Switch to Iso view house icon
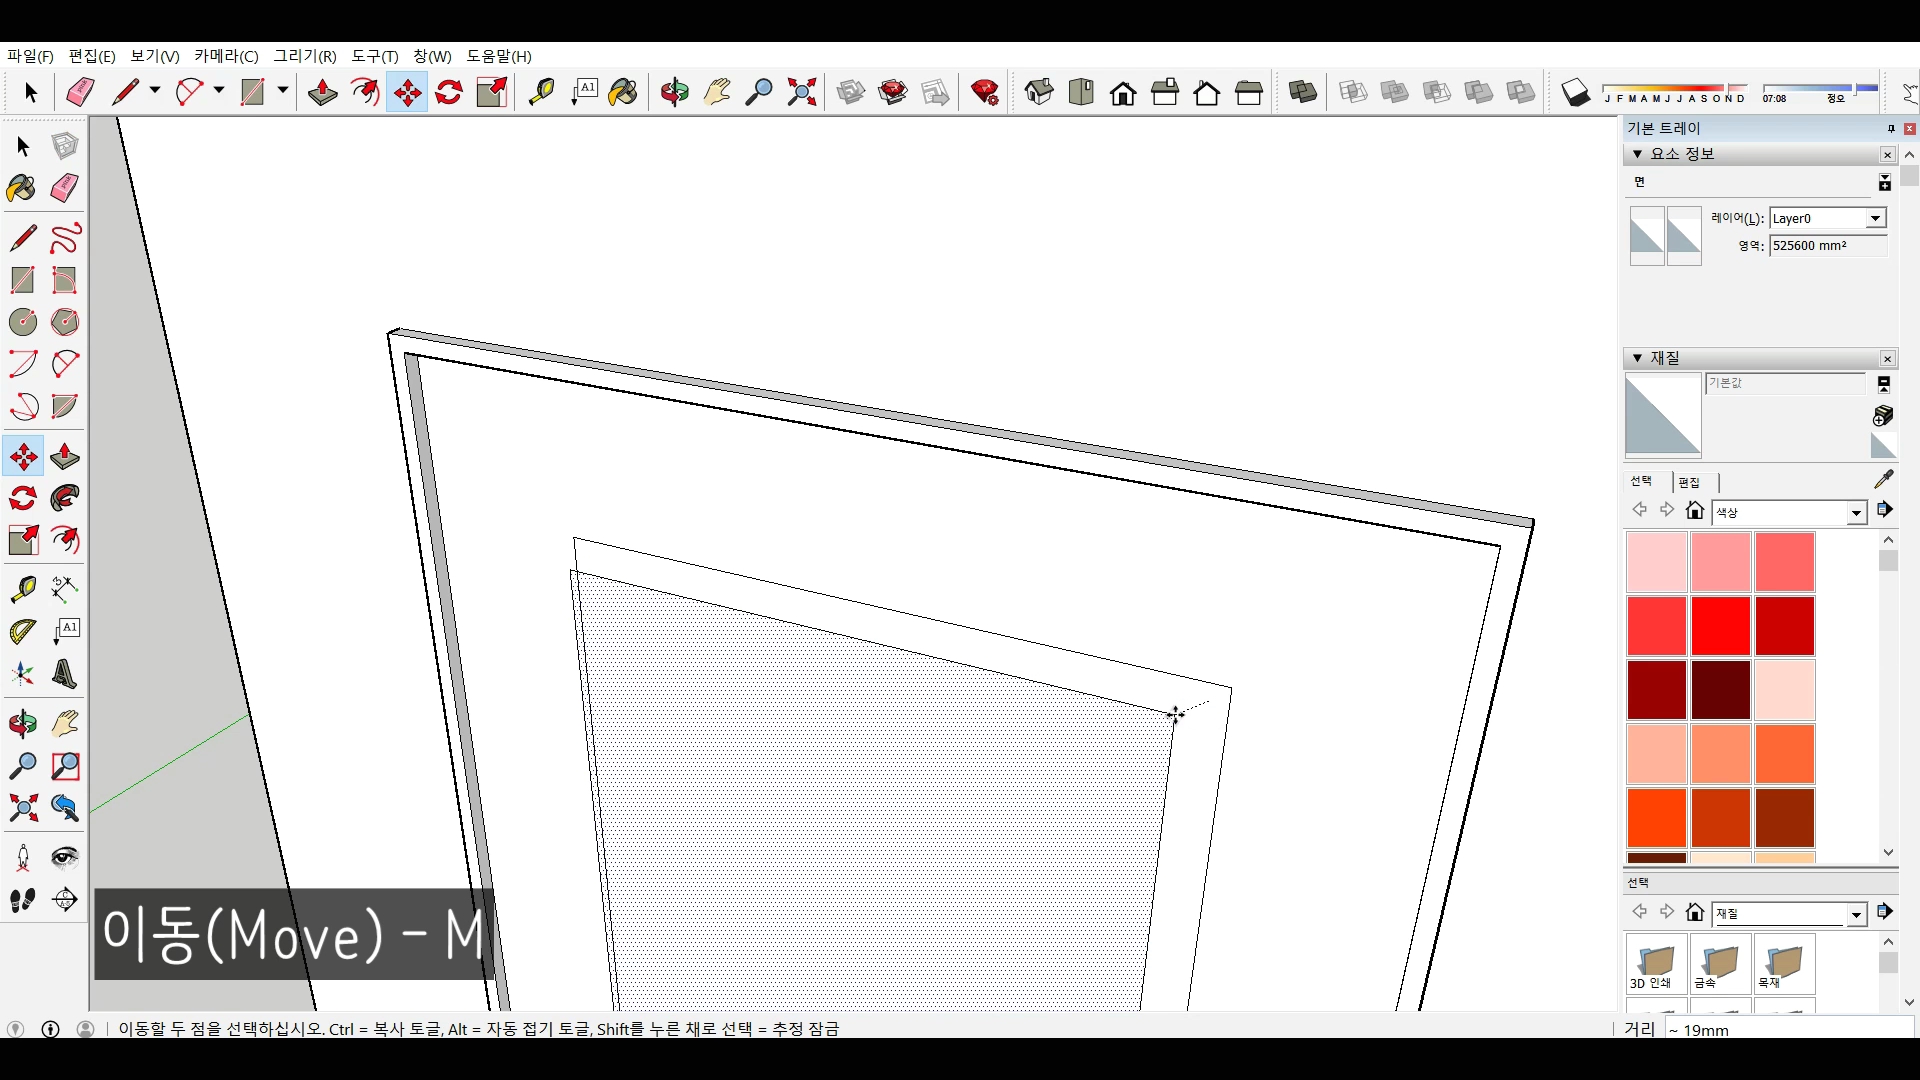This screenshot has height=1080, width=1920. (x=1039, y=92)
